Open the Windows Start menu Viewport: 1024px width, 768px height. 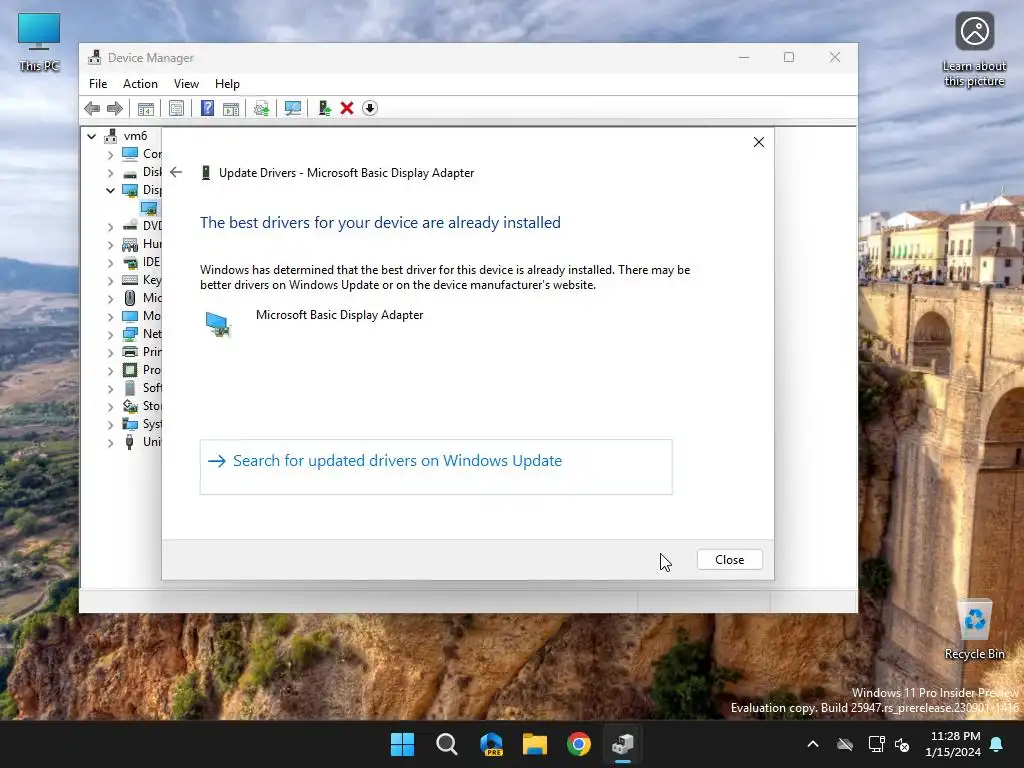tap(402, 744)
